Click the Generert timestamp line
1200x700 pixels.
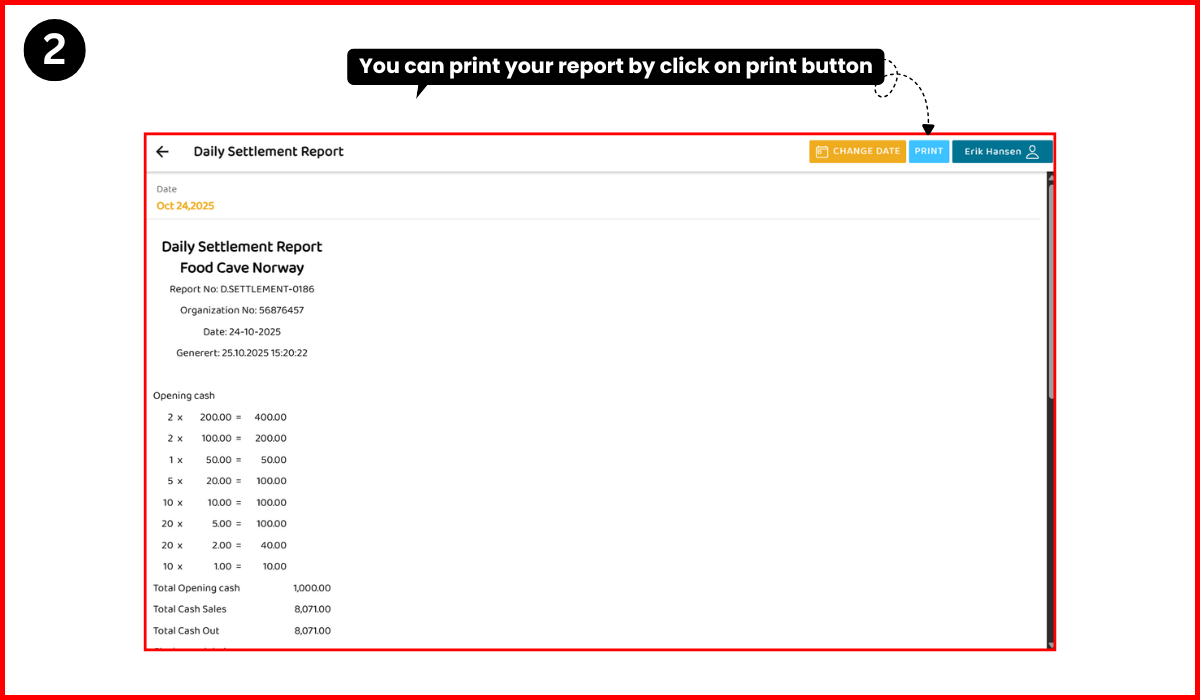tap(242, 353)
